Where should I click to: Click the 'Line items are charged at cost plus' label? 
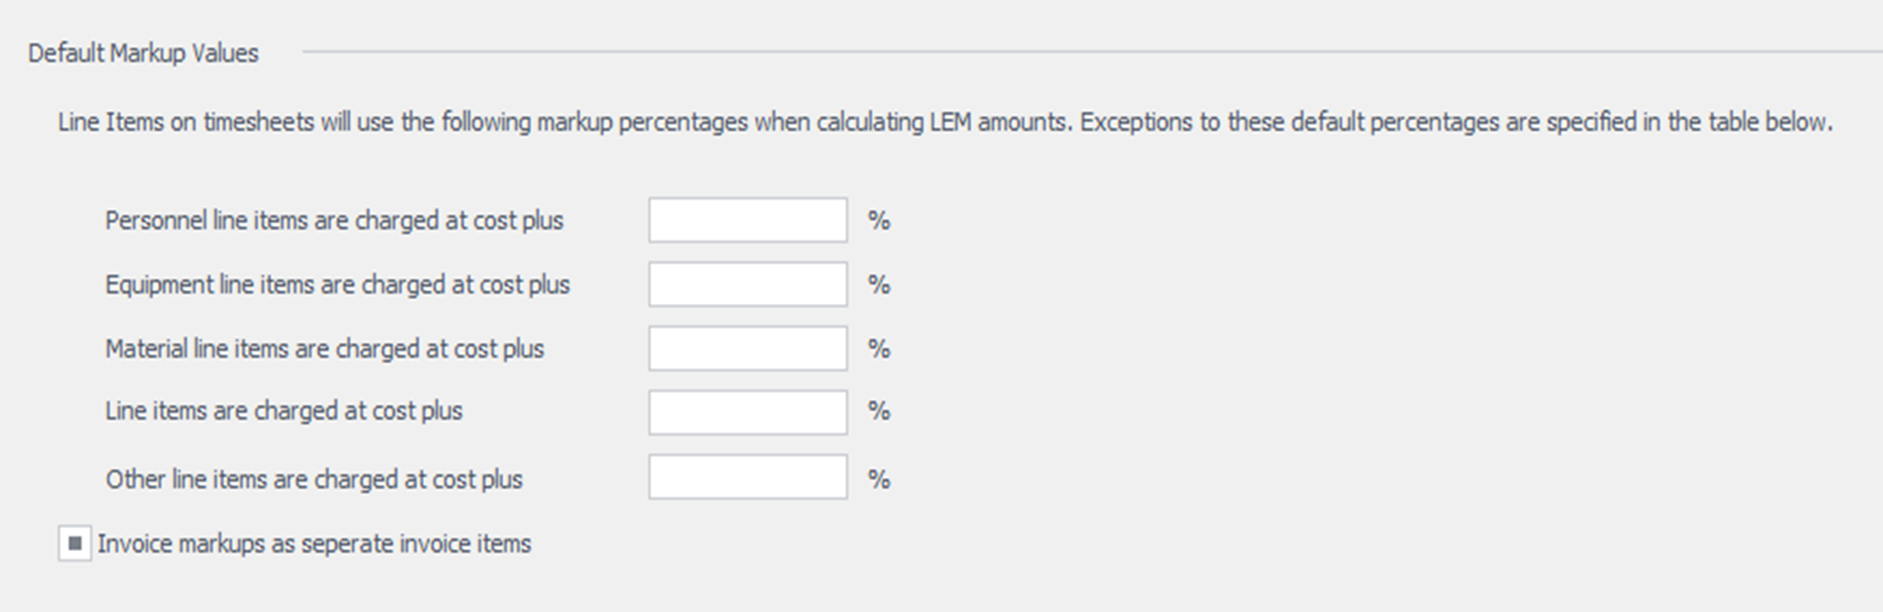tap(284, 411)
